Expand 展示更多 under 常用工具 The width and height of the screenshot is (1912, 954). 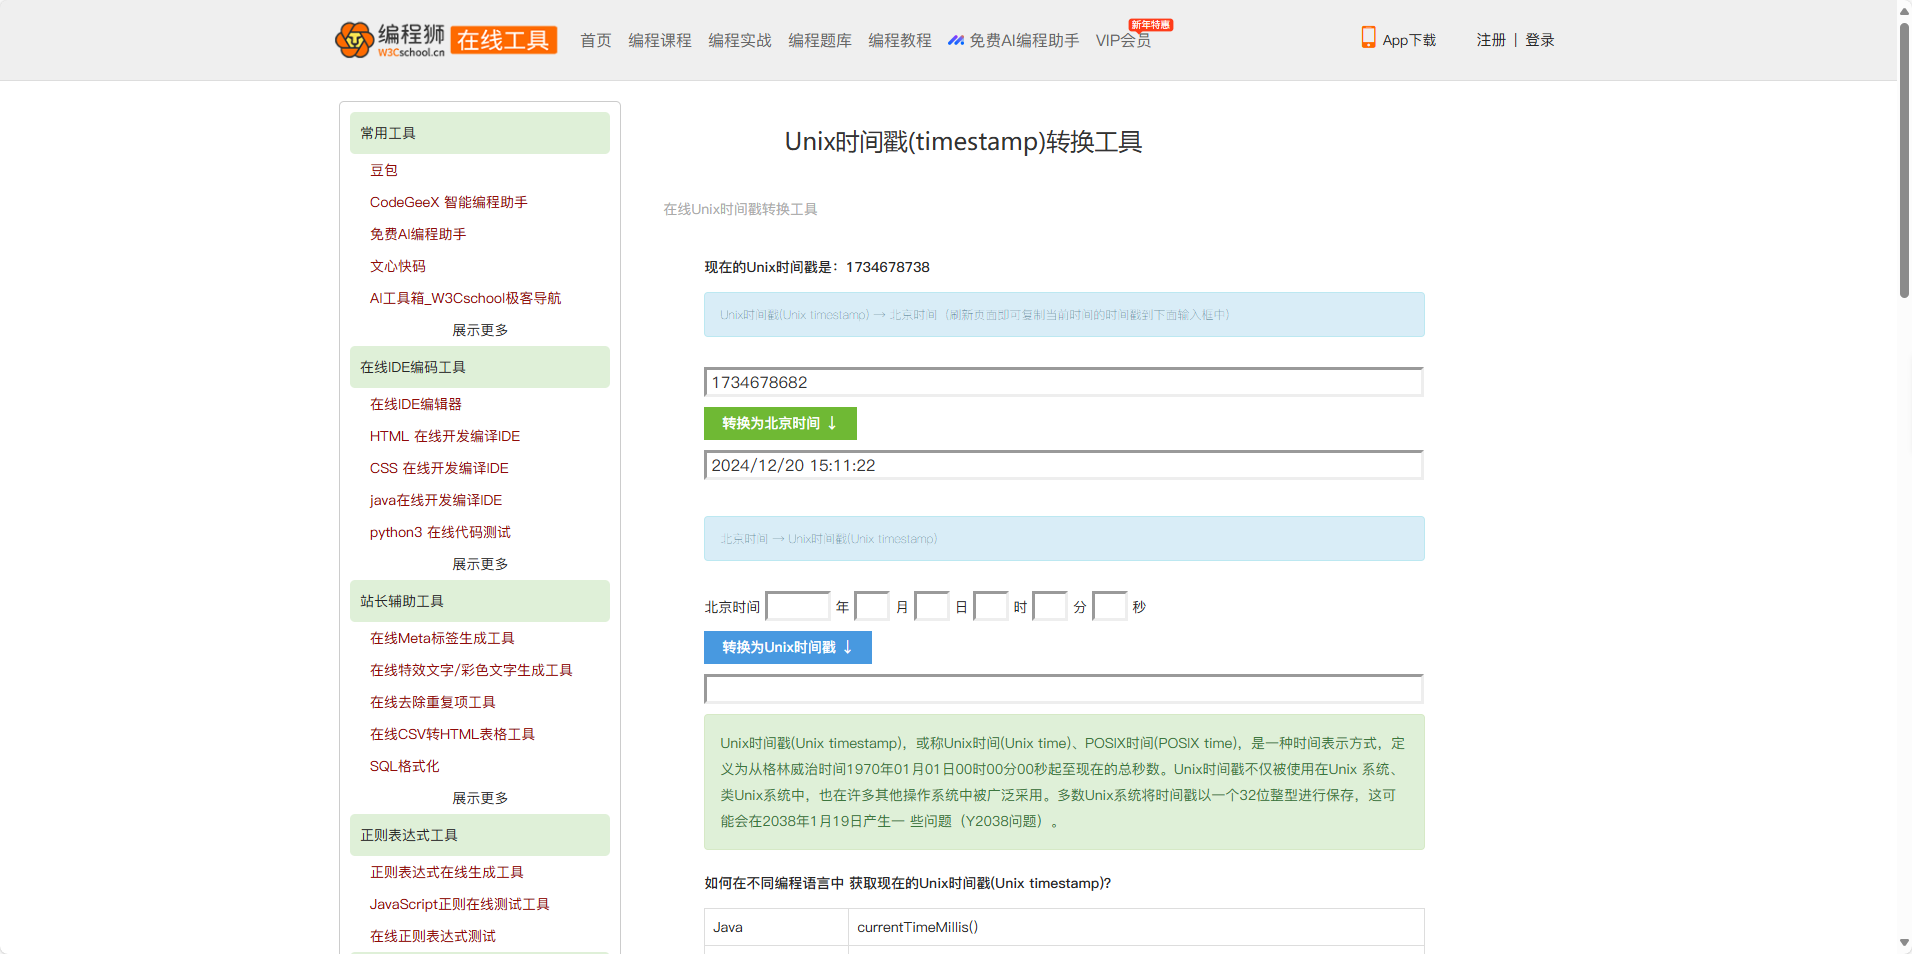[x=480, y=330]
